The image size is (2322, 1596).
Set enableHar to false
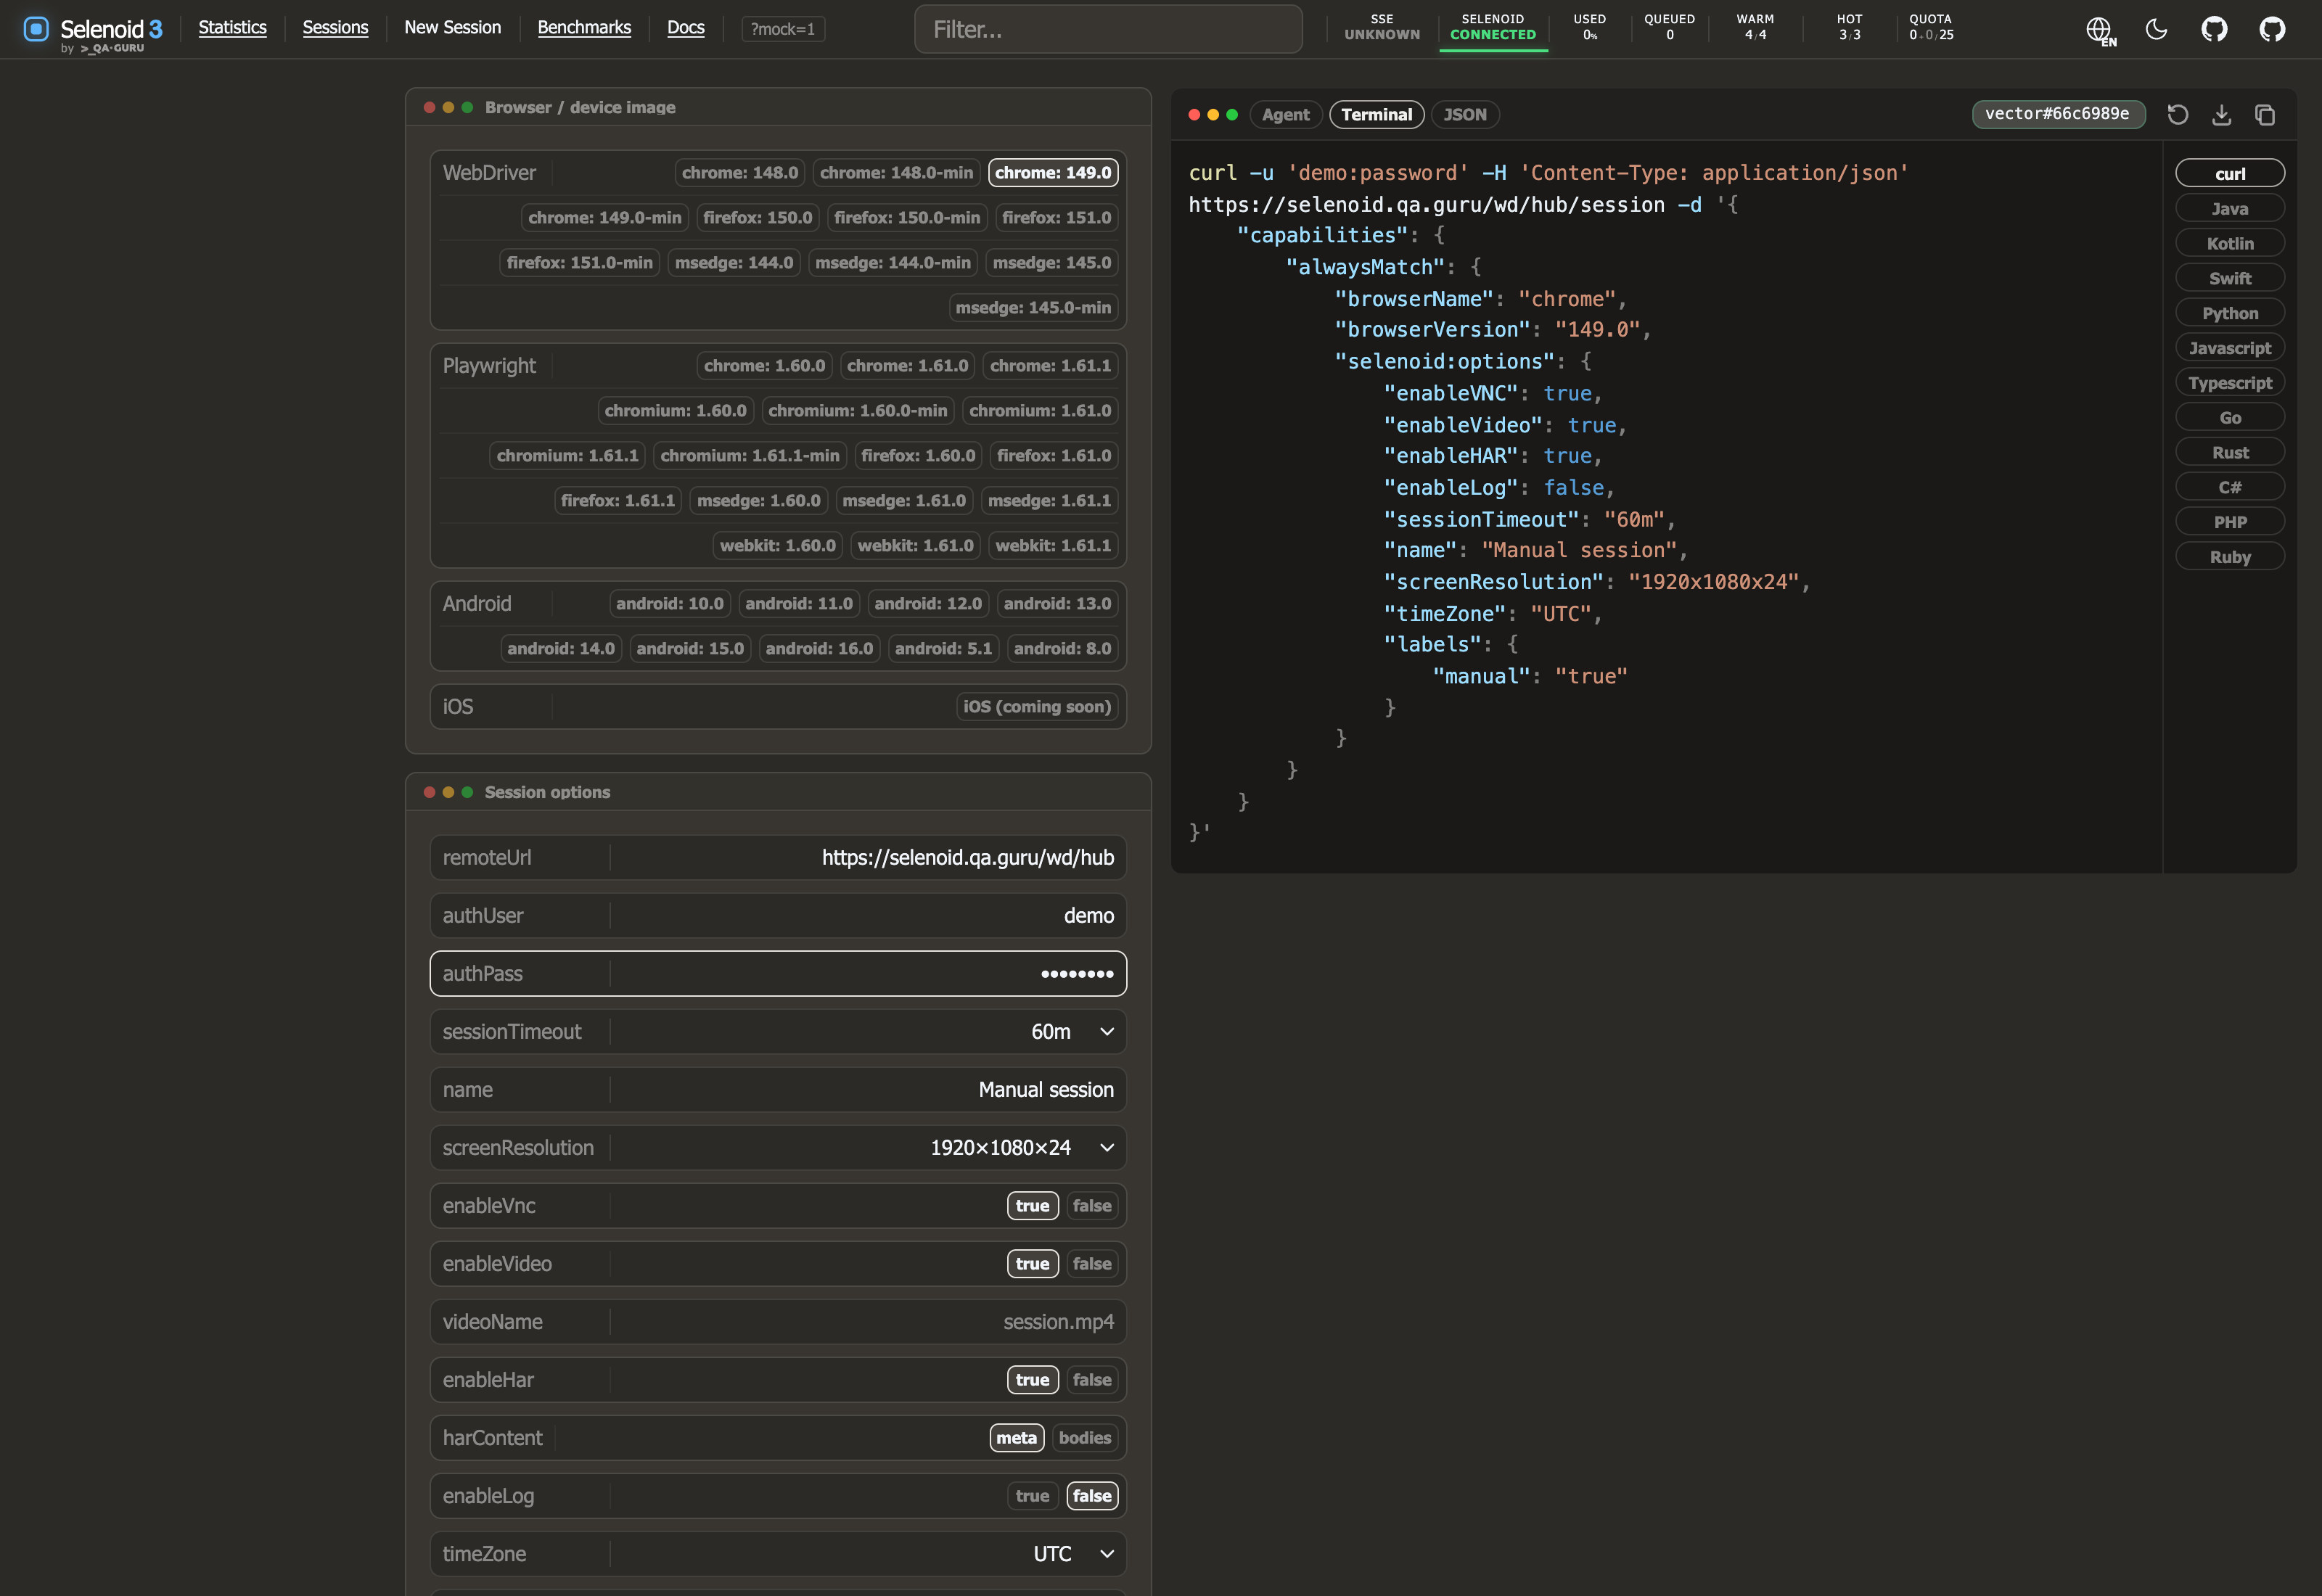(x=1092, y=1380)
